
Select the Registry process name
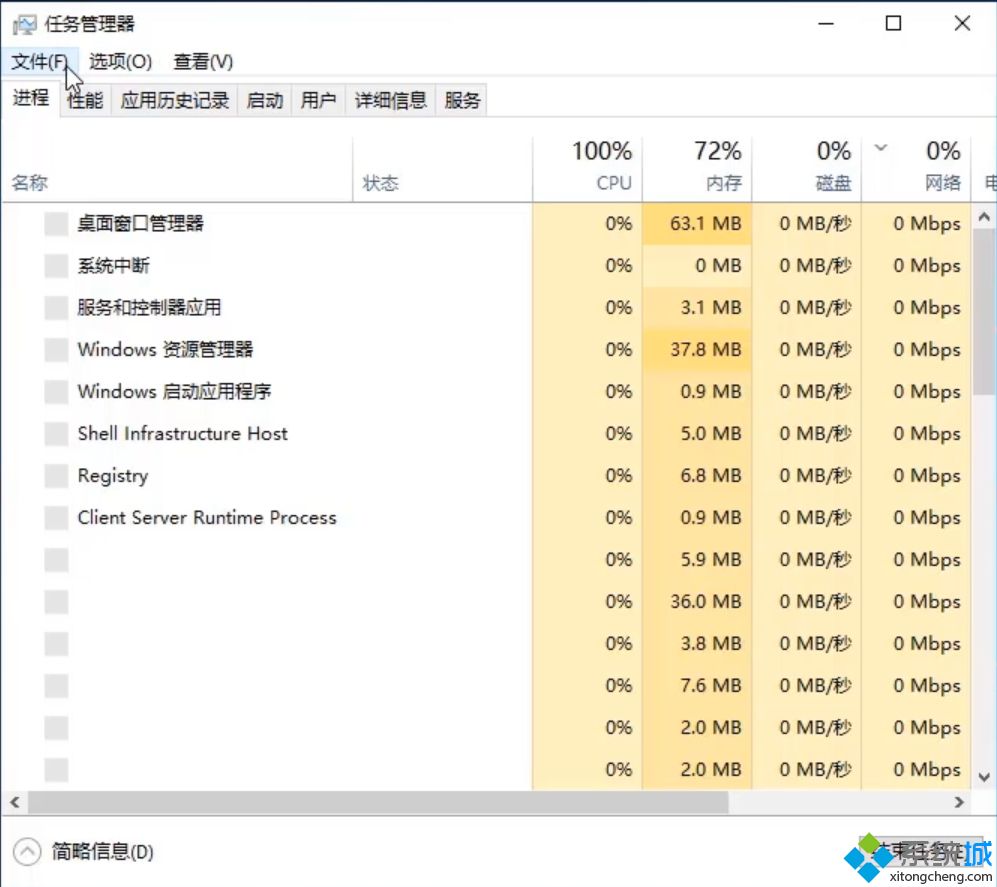click(x=113, y=476)
